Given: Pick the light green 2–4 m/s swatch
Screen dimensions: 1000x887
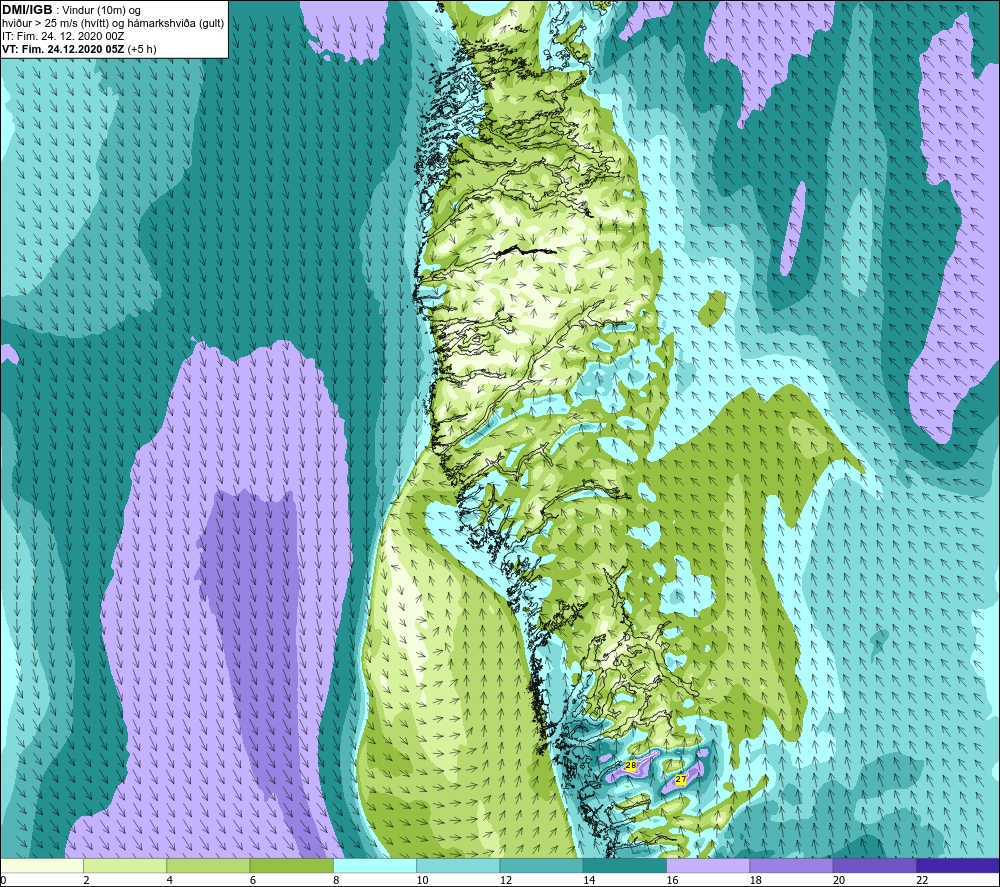Looking at the screenshot, I should (x=125, y=865).
